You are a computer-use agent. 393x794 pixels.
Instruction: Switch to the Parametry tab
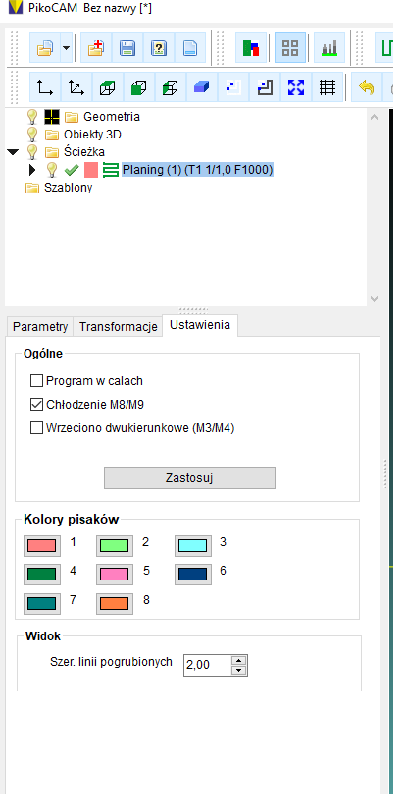pos(40,327)
